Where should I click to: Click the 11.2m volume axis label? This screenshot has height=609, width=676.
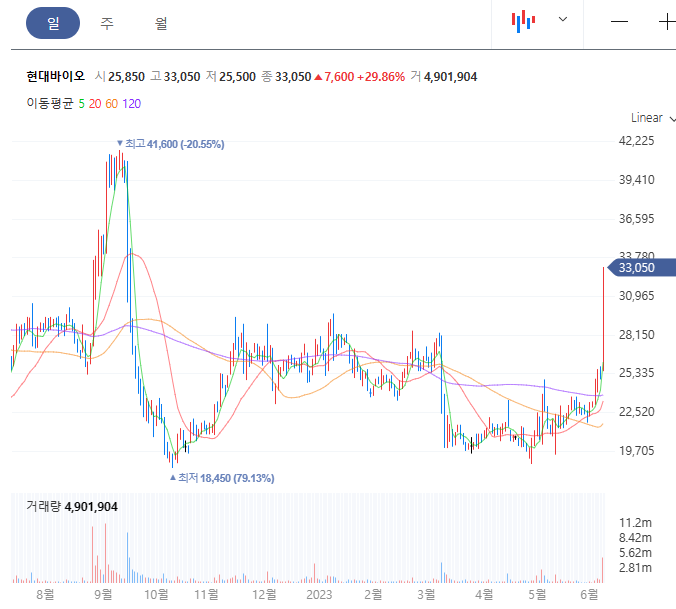[635, 523]
